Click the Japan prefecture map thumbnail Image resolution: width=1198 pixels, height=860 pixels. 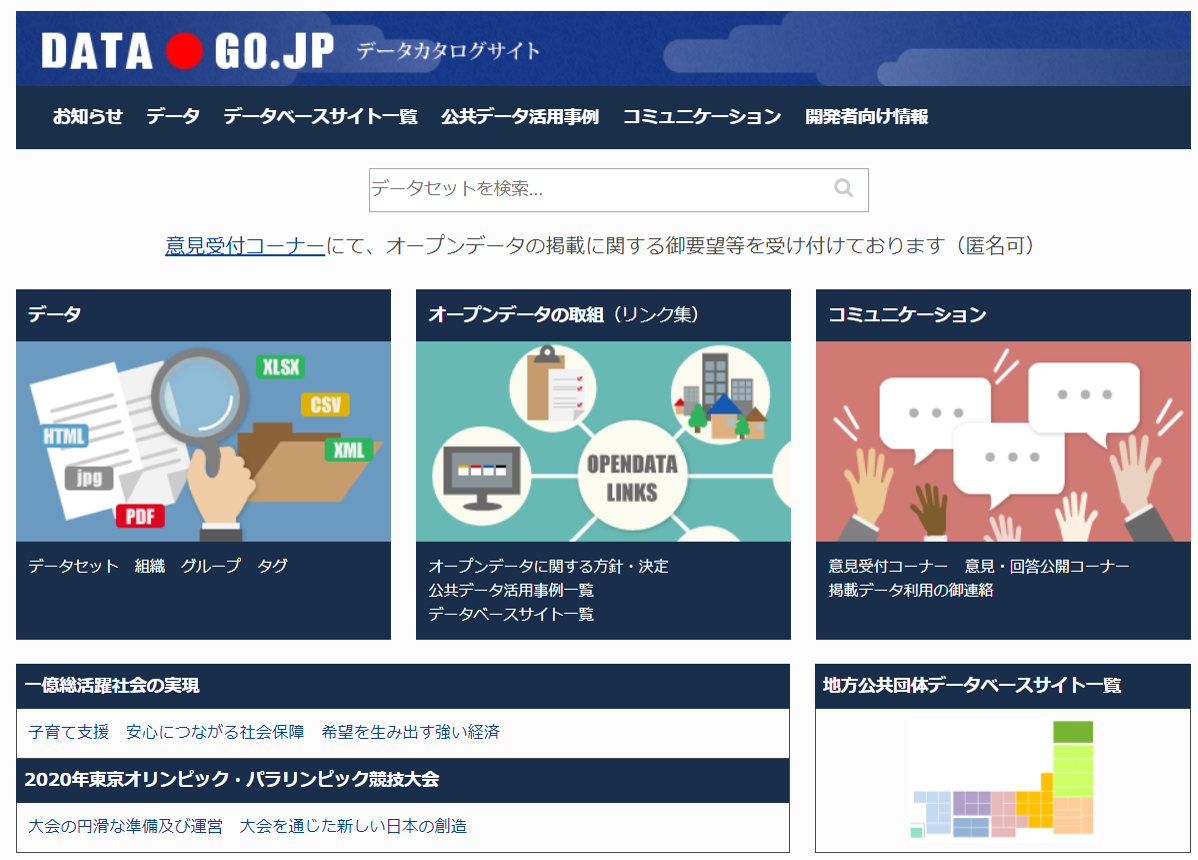(x=1002, y=779)
